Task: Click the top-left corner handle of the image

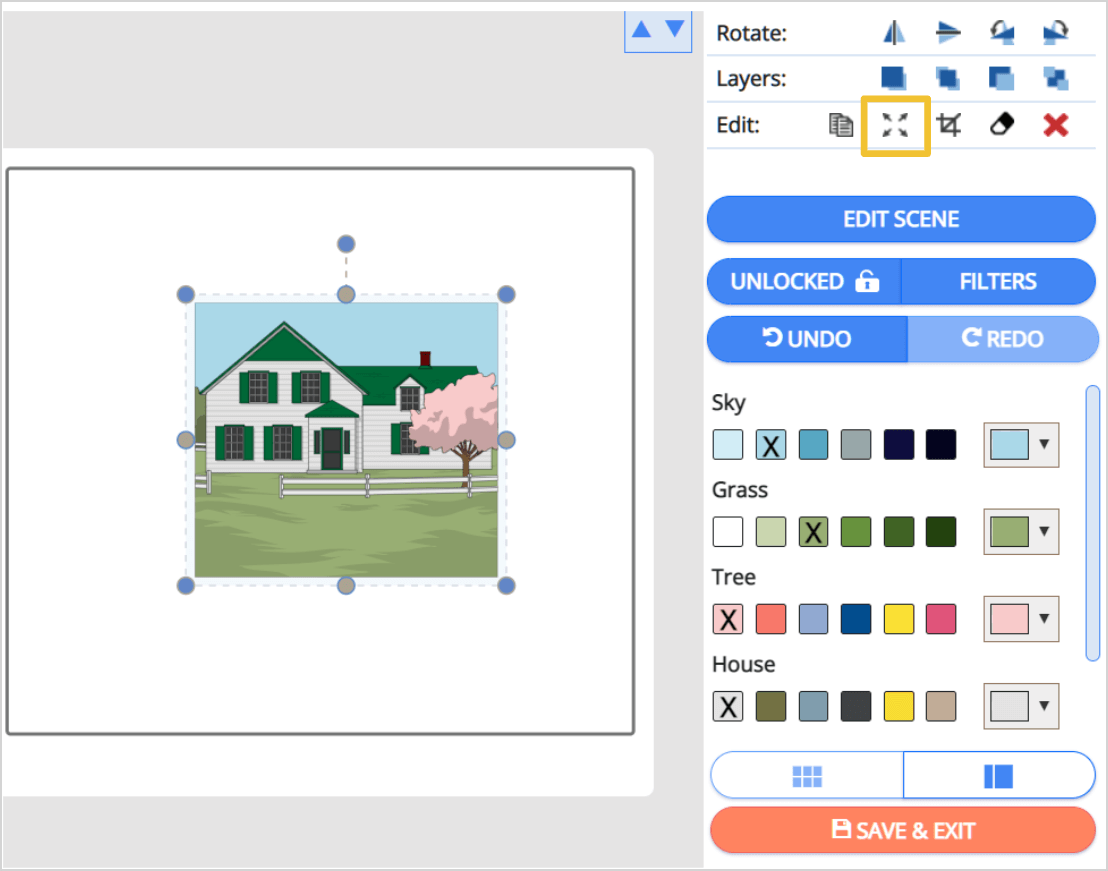Action: point(186,294)
